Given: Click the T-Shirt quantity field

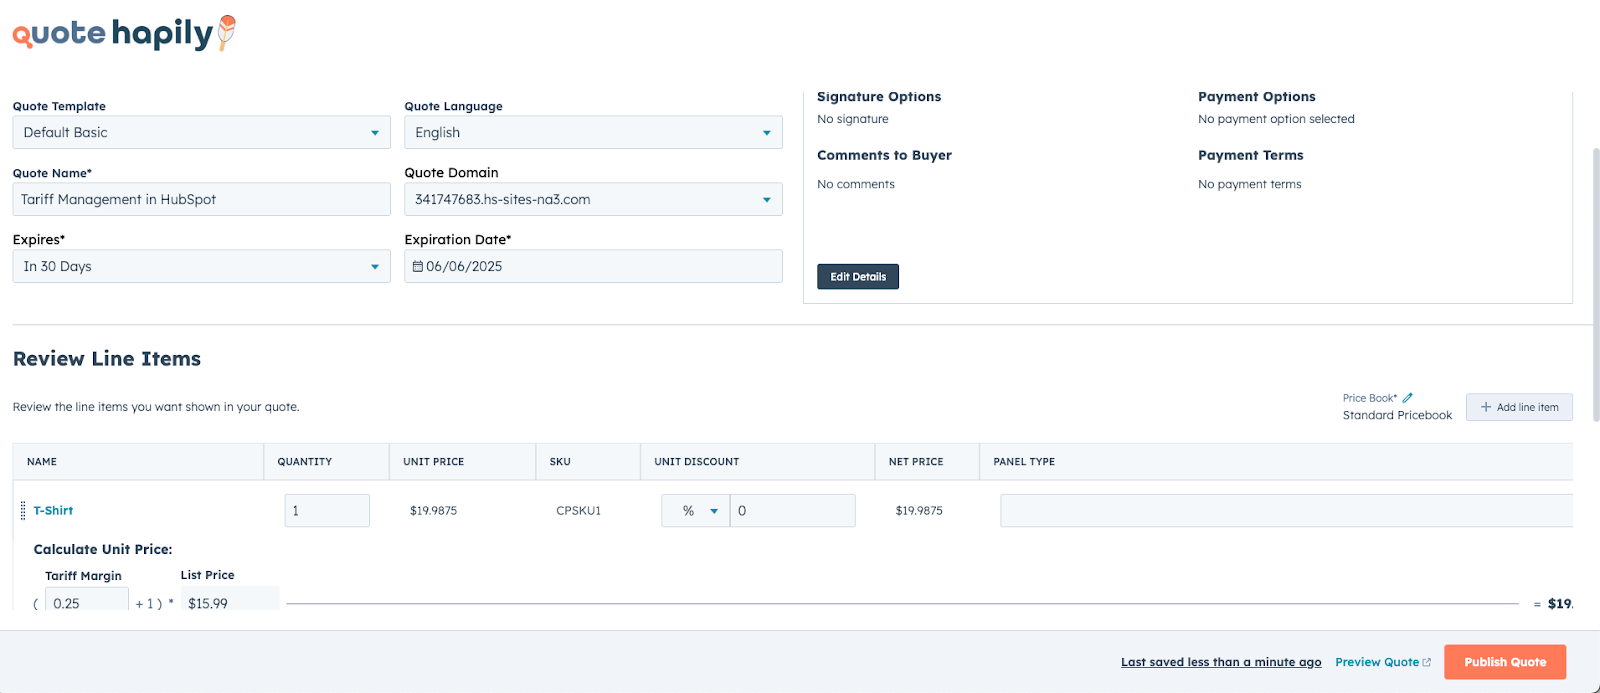Looking at the screenshot, I should point(327,511).
